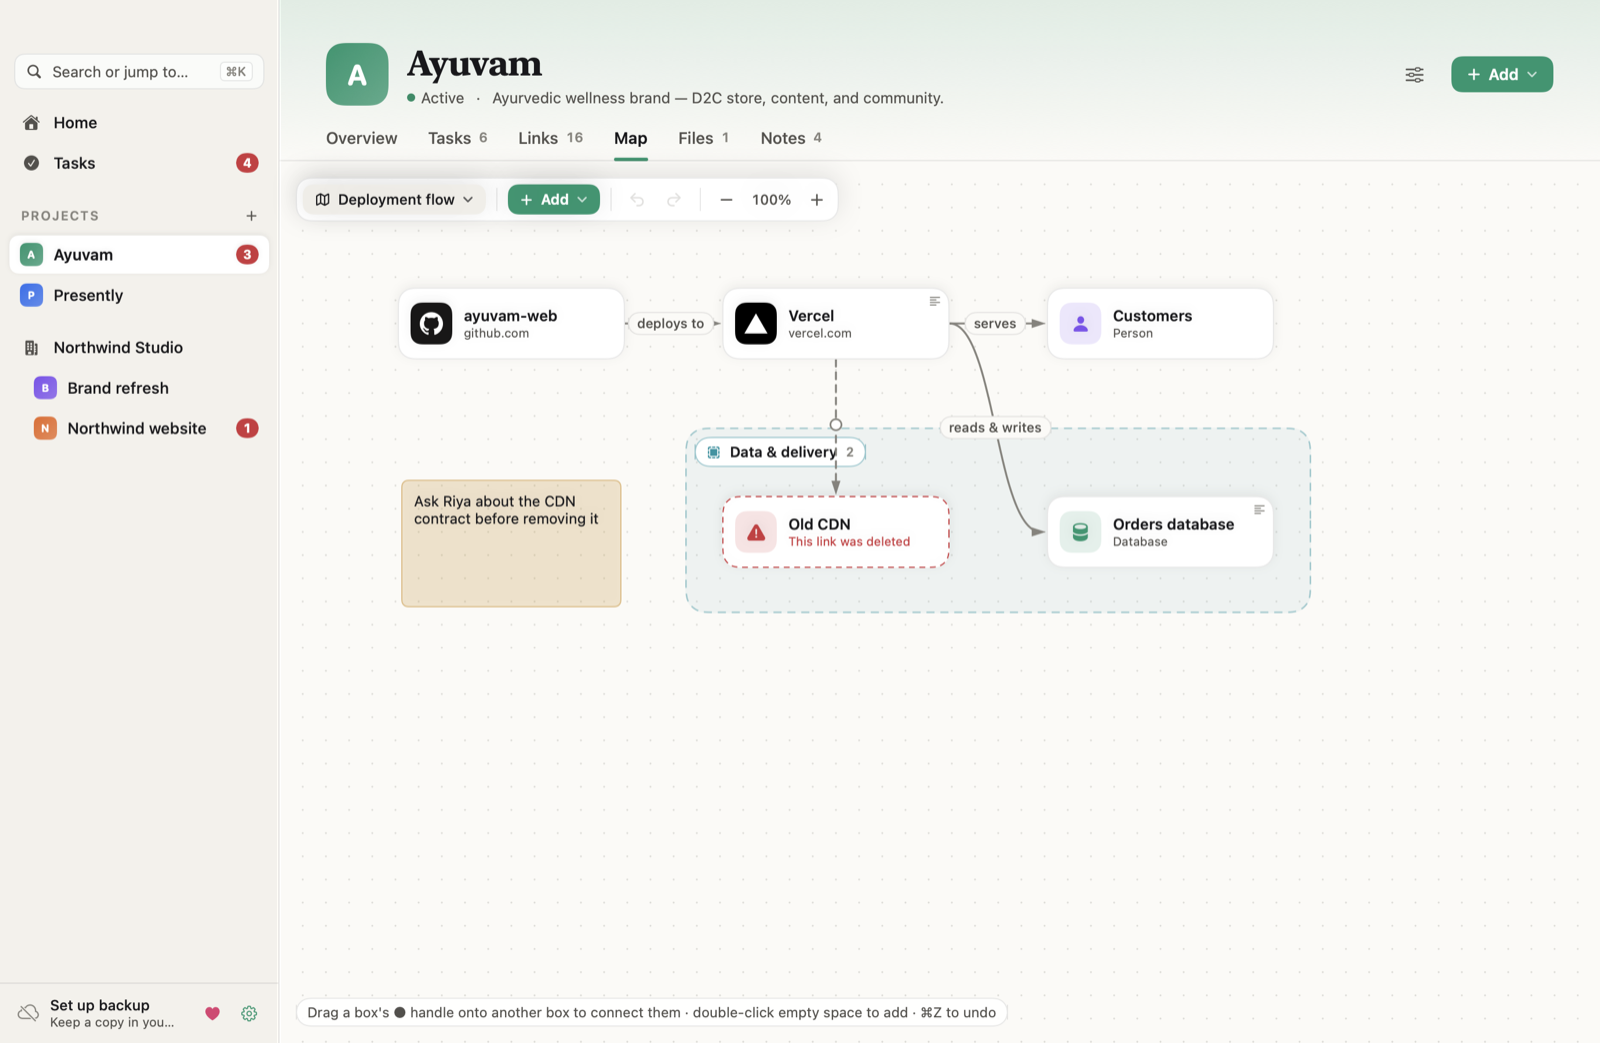
Task: Zoom in with the plus icon
Action: (817, 200)
